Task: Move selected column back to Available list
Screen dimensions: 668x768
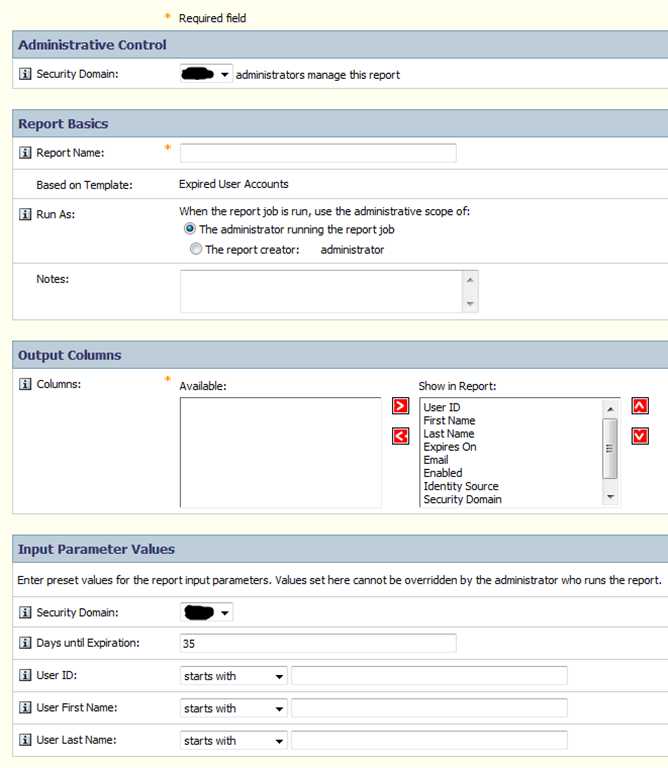Action: tap(401, 436)
